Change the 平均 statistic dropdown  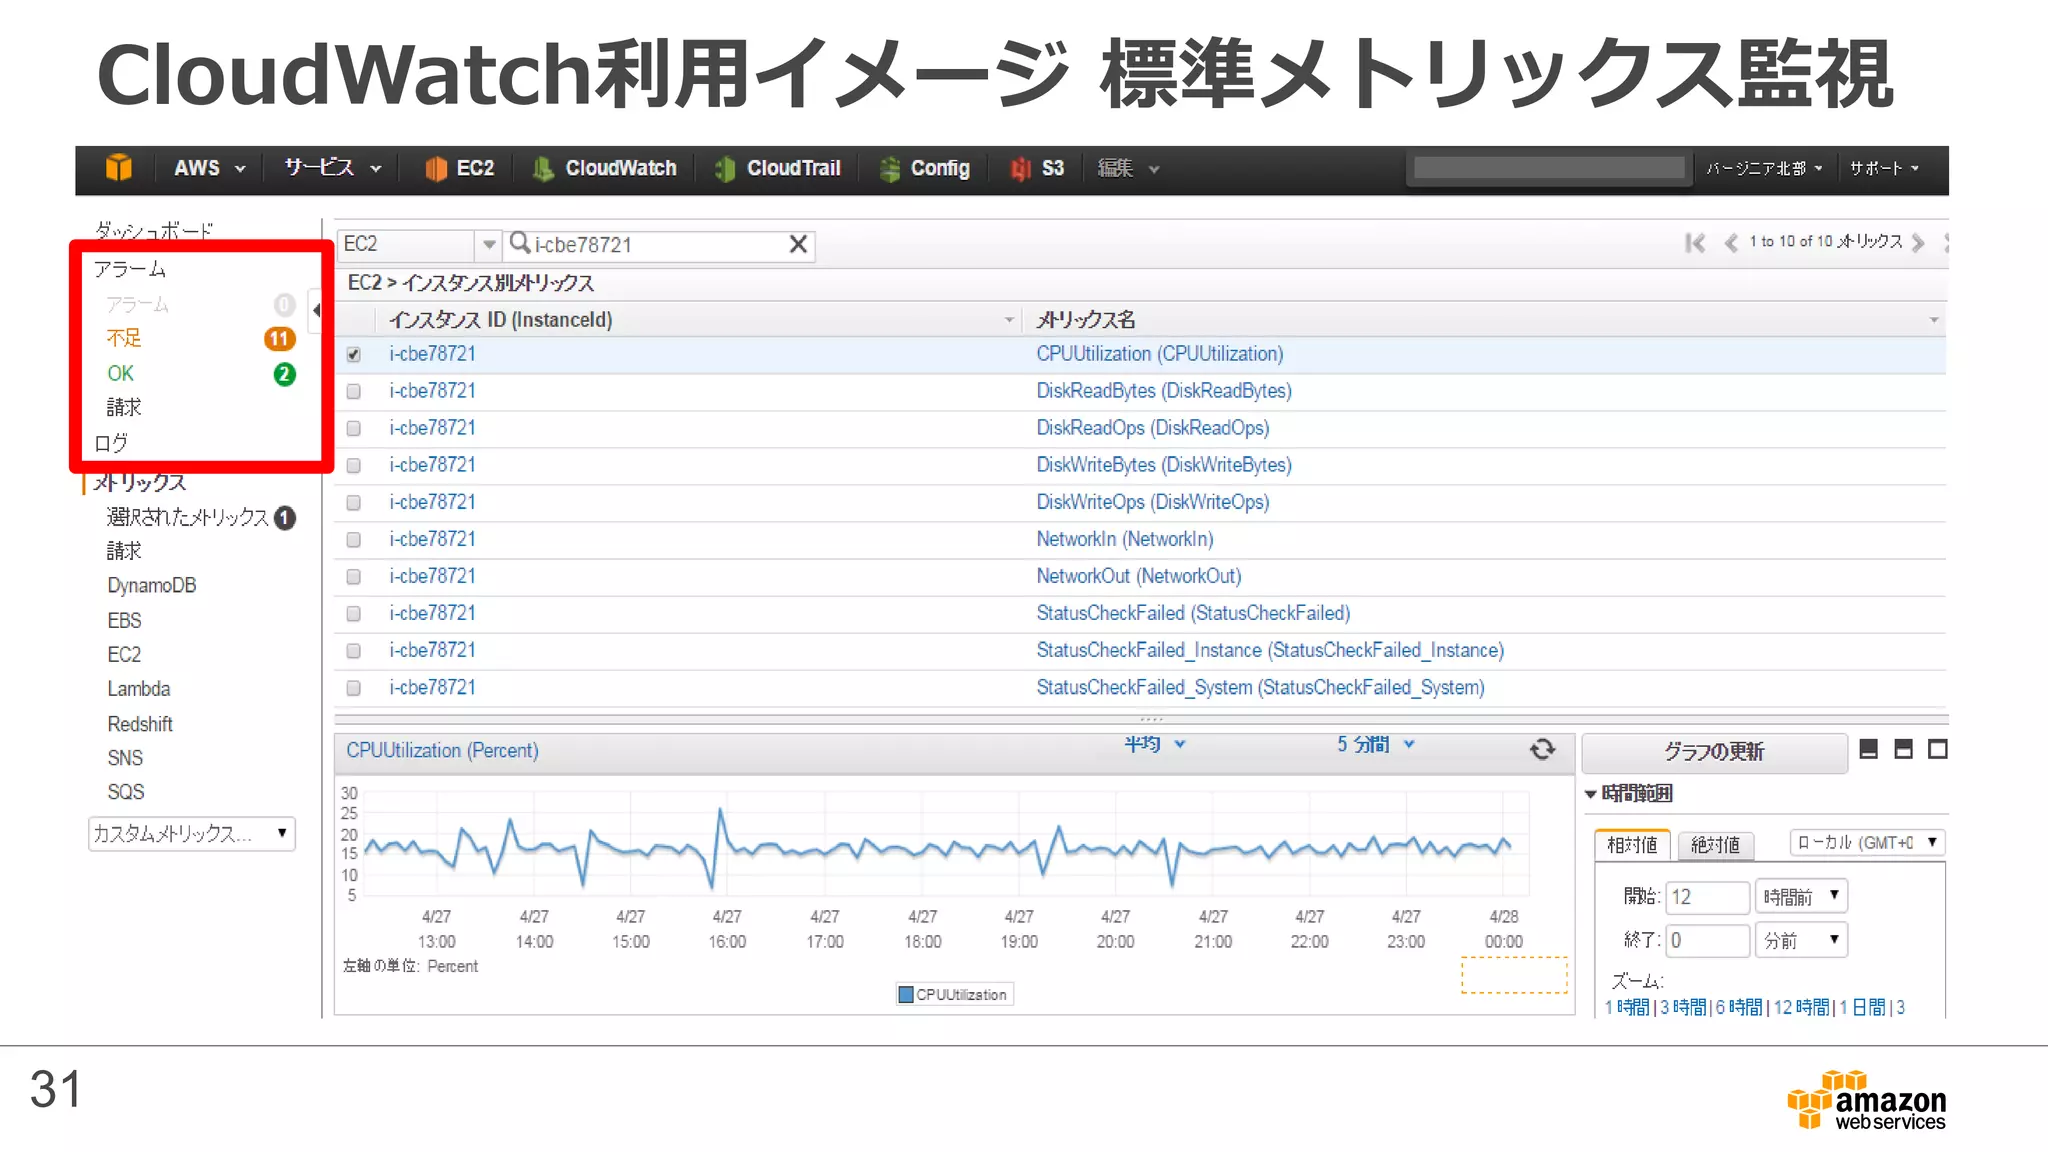pyautogui.click(x=1154, y=744)
